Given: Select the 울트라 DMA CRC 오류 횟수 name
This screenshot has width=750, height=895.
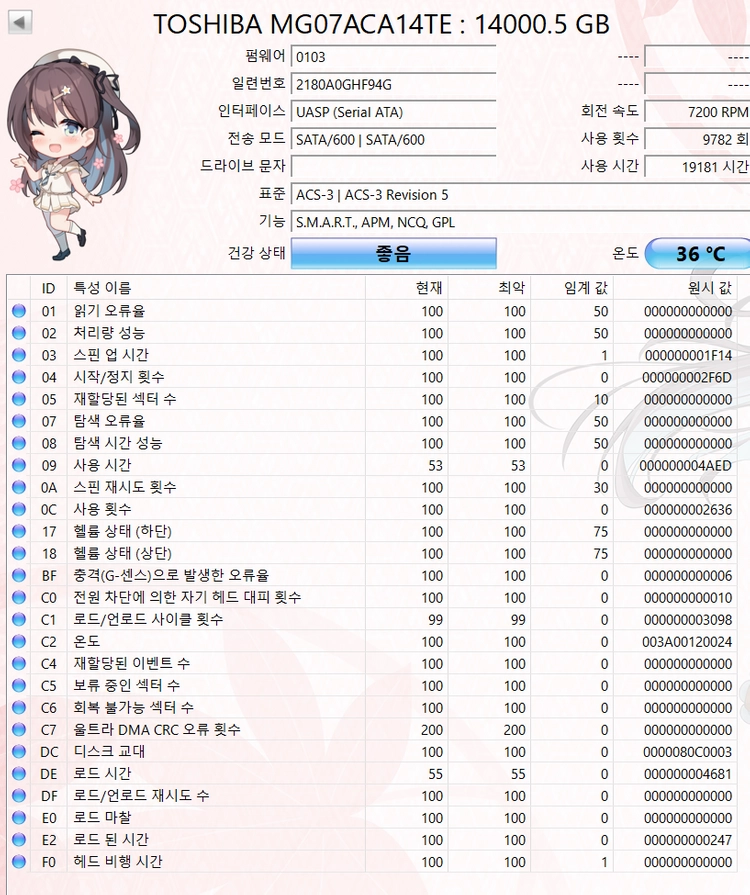Looking at the screenshot, I should click(x=156, y=729).
